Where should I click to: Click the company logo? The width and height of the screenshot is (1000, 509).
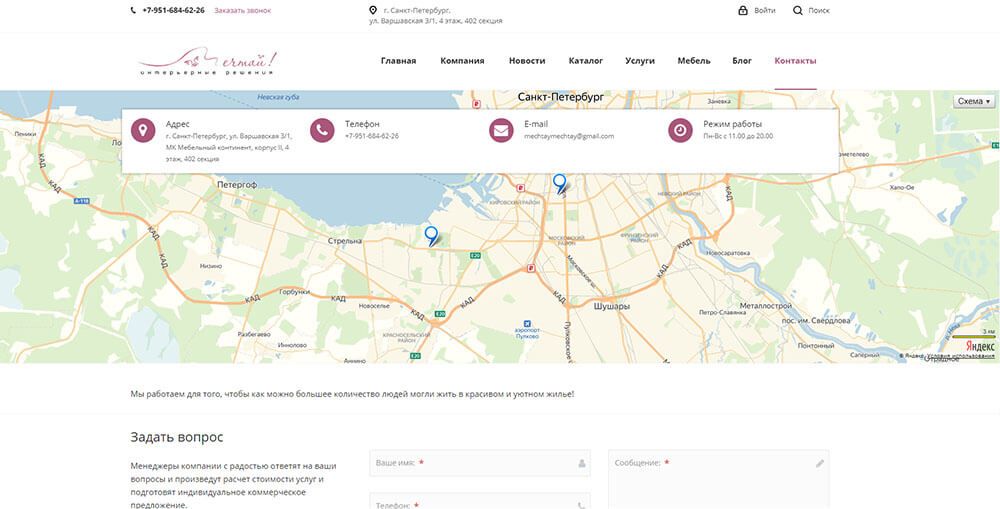point(206,62)
